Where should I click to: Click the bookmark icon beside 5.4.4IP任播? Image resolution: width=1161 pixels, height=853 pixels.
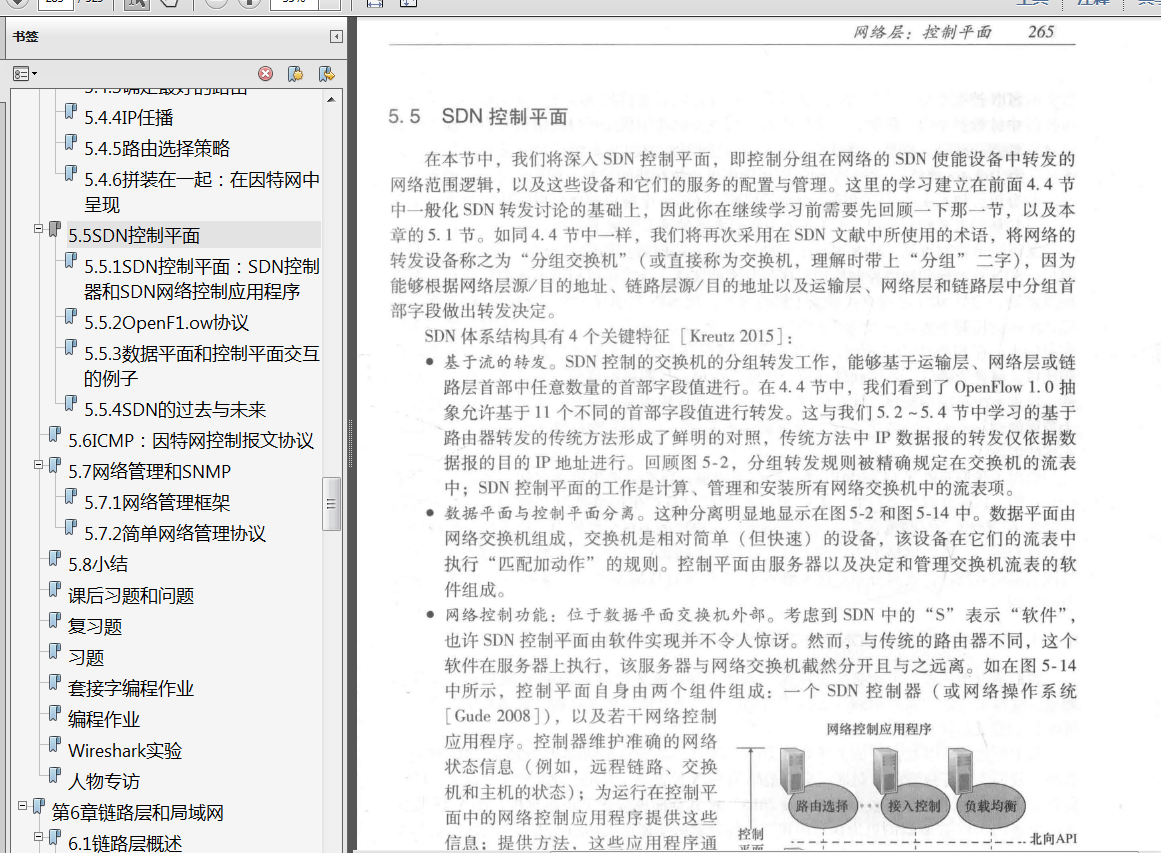point(70,111)
